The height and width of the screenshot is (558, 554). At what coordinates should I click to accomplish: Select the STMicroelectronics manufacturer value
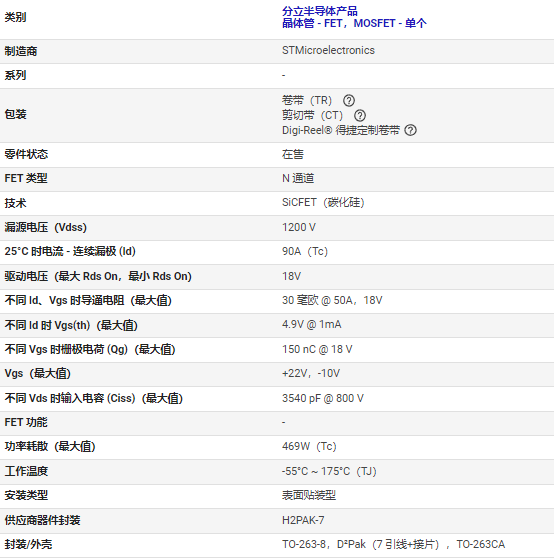[328, 51]
